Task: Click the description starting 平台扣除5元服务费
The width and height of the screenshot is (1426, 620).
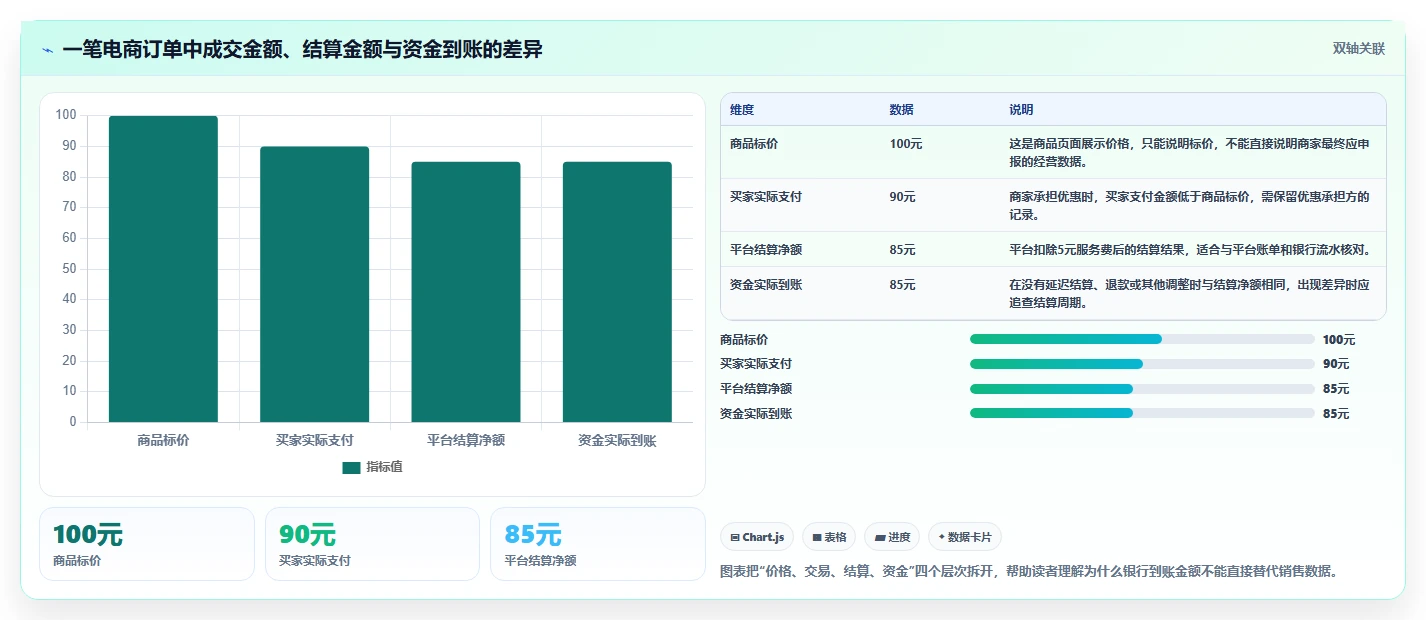Action: (1189, 249)
